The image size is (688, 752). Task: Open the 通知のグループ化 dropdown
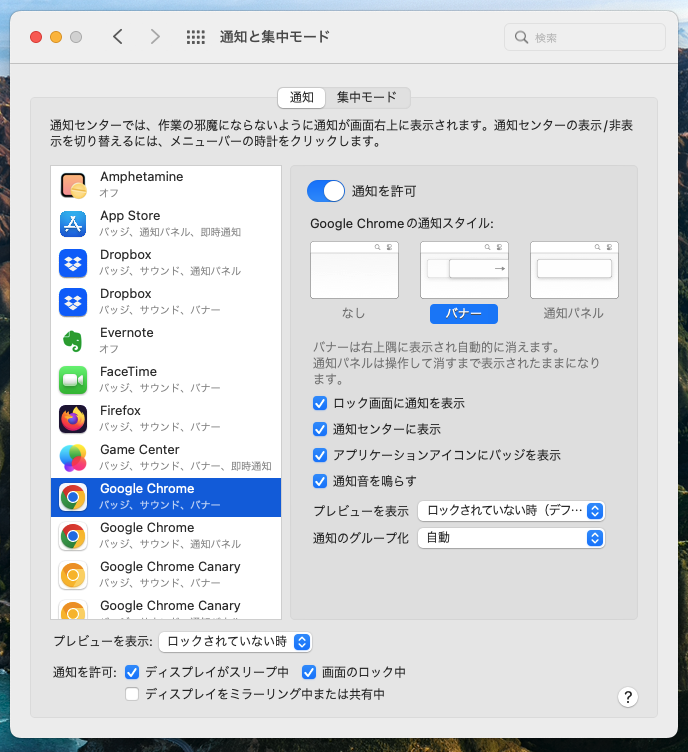coord(511,538)
